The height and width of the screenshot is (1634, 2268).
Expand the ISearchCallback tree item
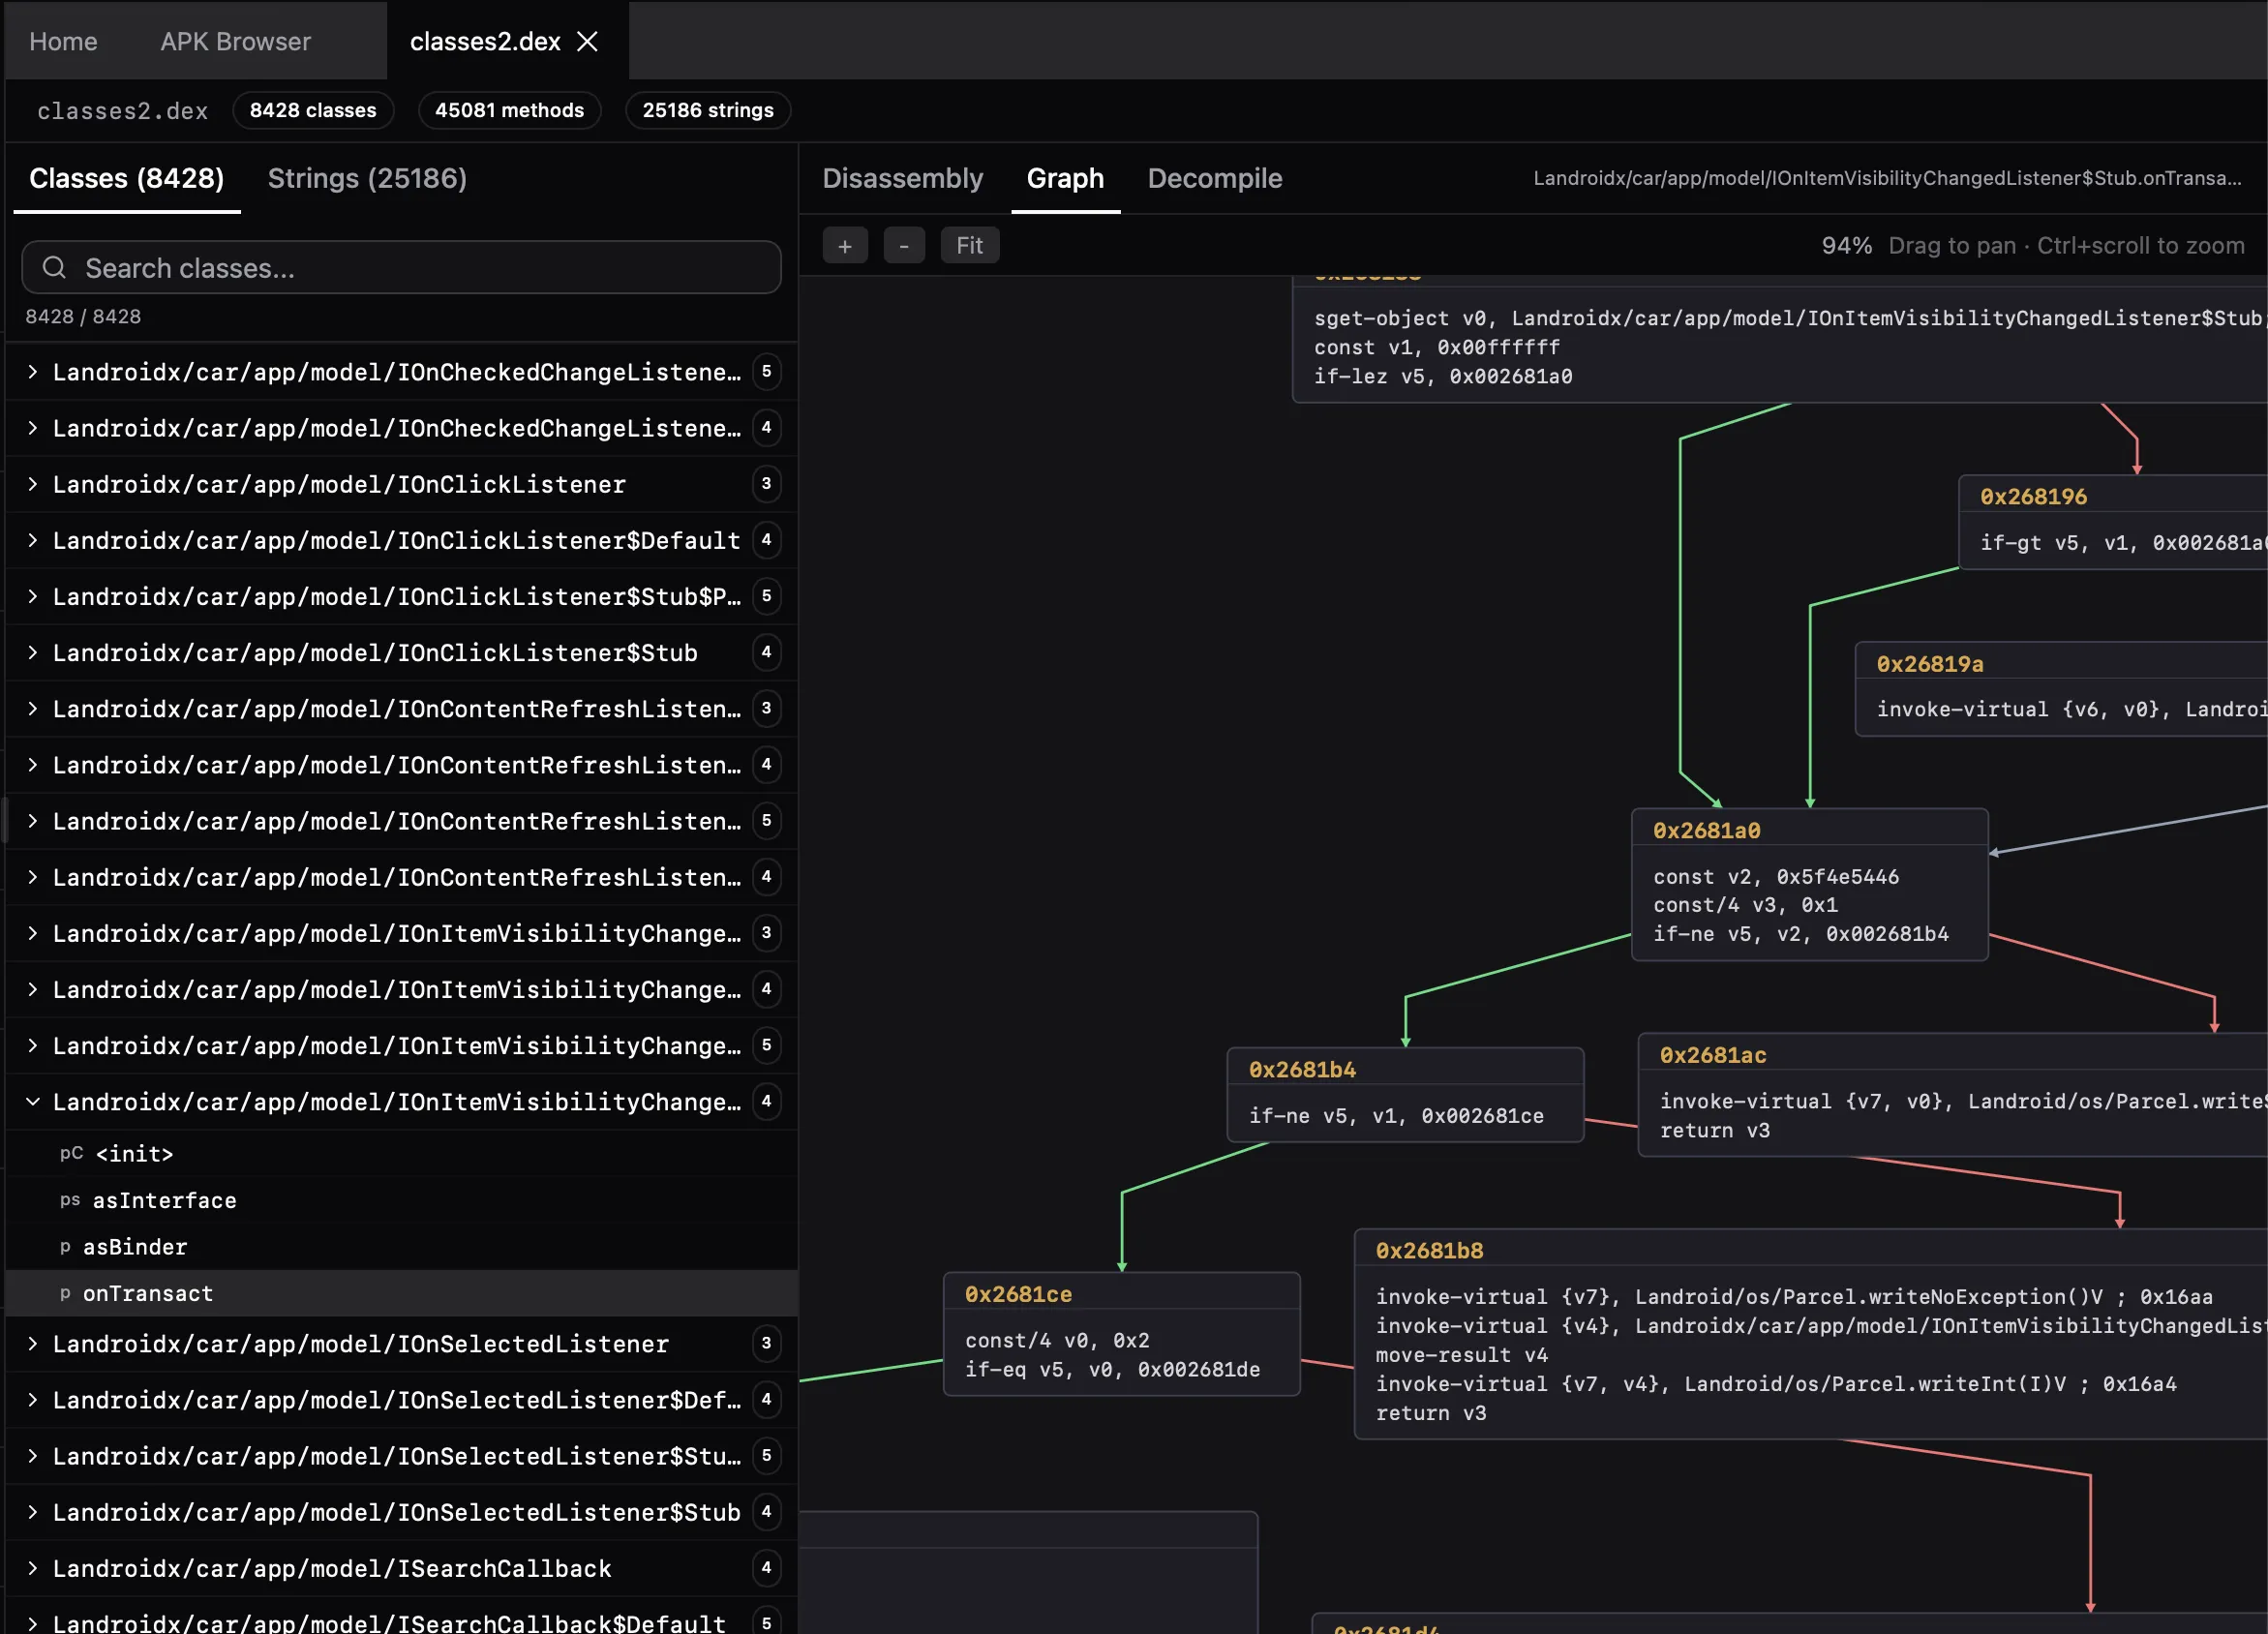(33, 1568)
